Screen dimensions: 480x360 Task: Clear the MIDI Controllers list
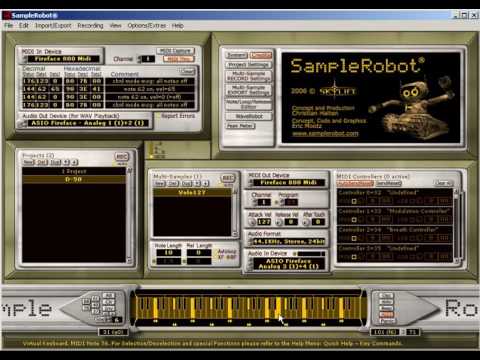444,183
